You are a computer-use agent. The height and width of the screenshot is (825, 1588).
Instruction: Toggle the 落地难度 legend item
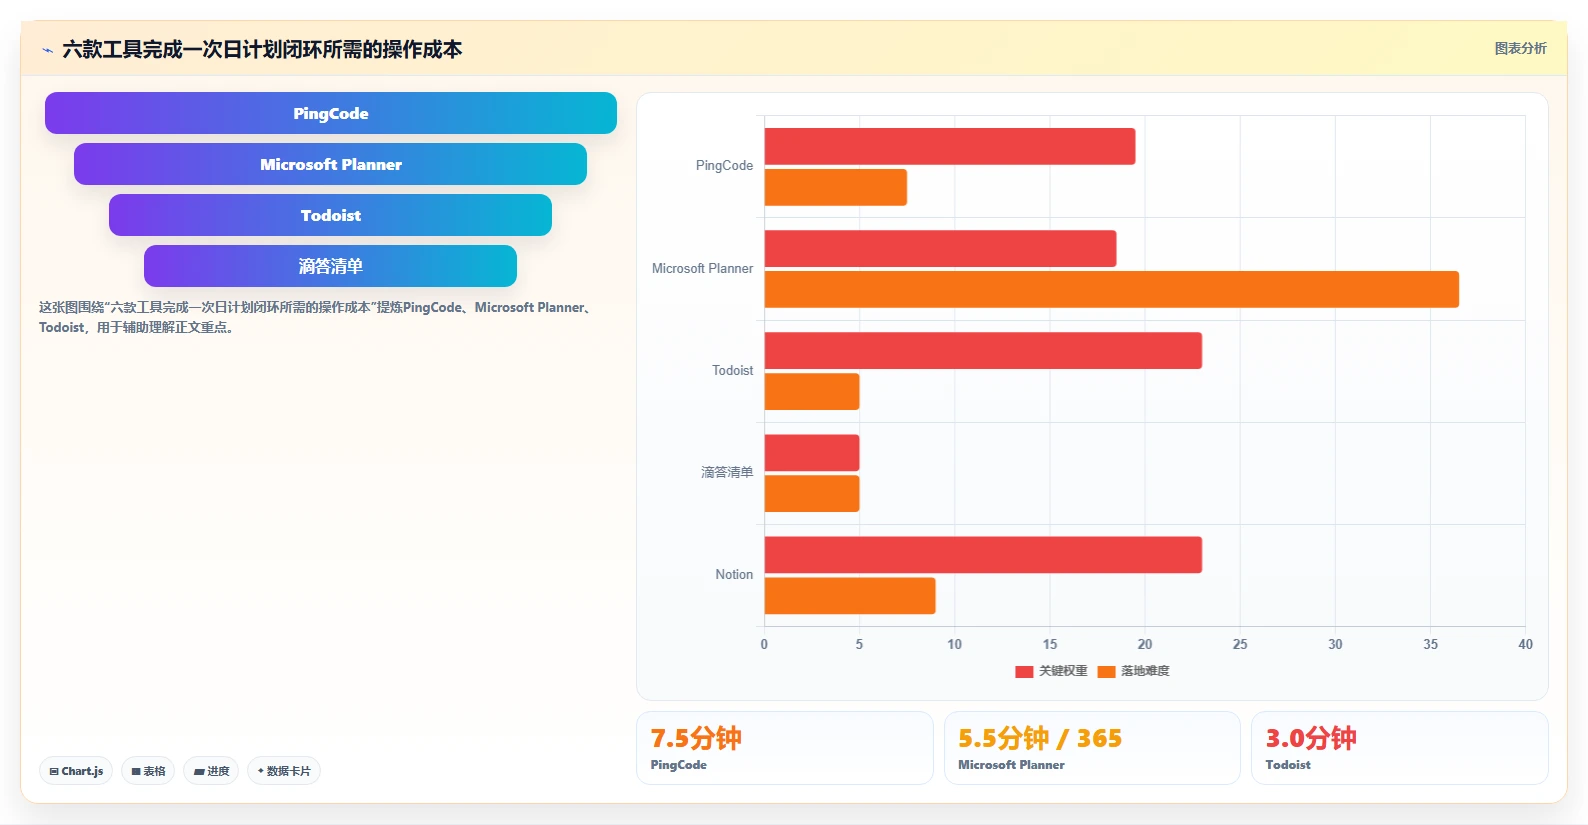[x=1133, y=671]
